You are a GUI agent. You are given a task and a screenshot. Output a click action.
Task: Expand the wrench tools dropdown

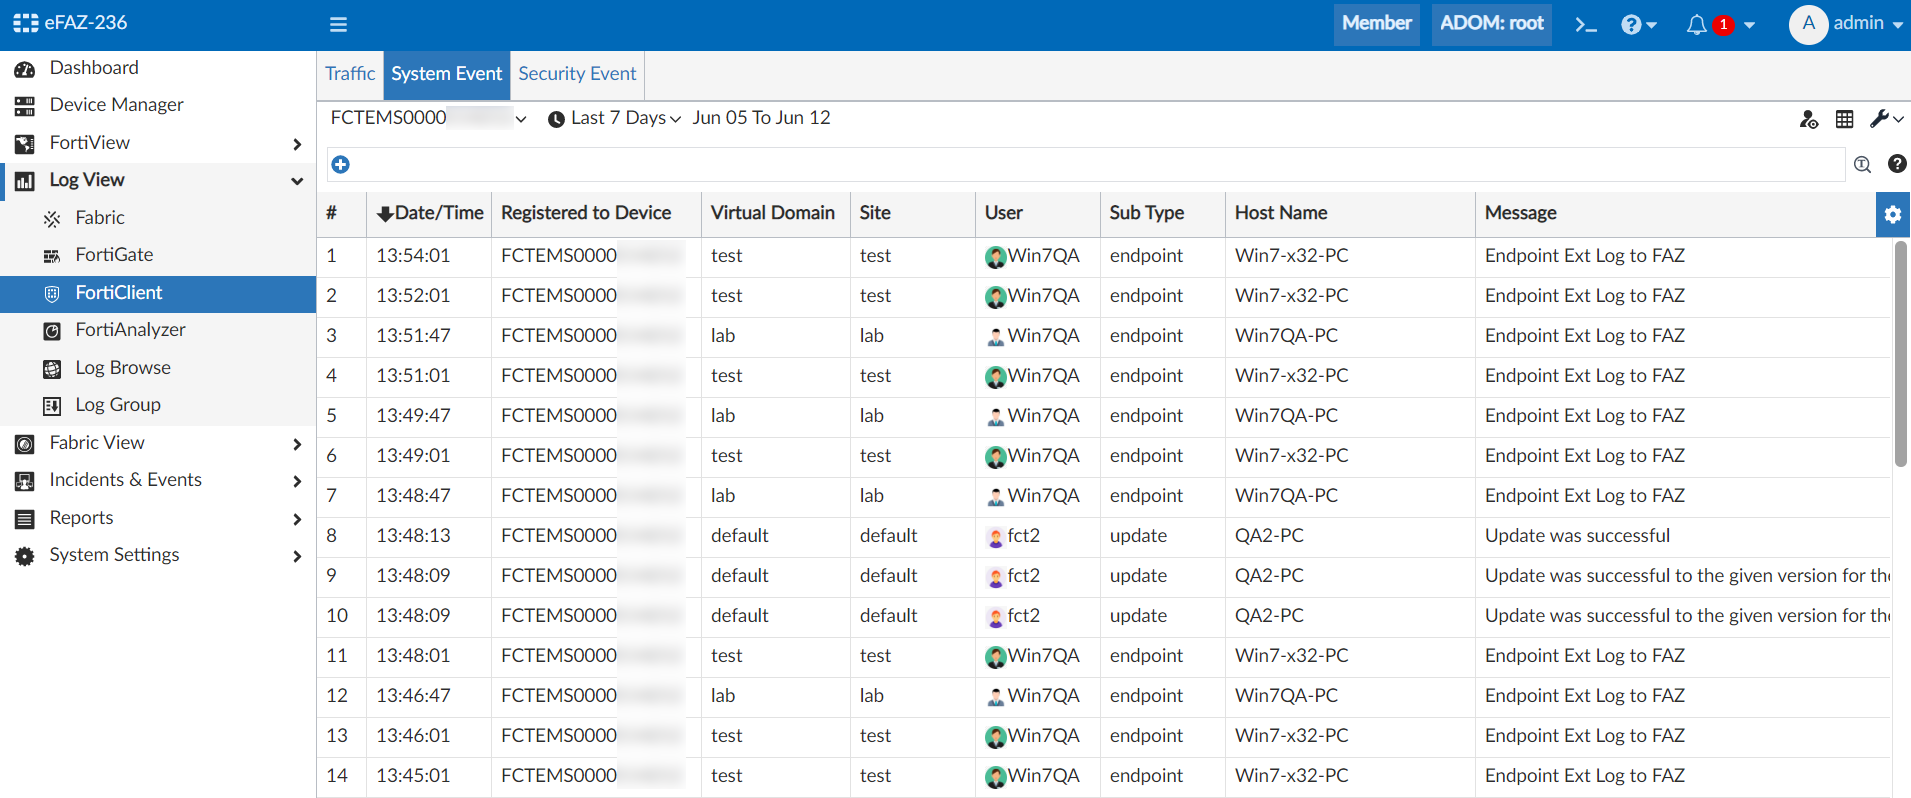click(1886, 119)
